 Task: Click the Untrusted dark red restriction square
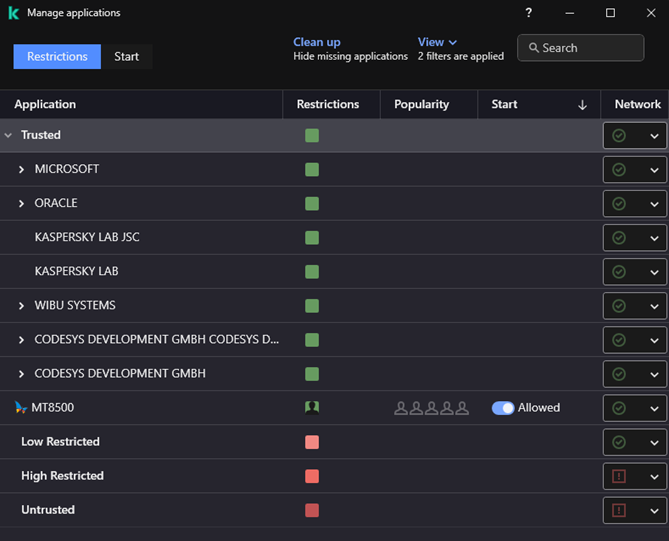[x=312, y=510]
